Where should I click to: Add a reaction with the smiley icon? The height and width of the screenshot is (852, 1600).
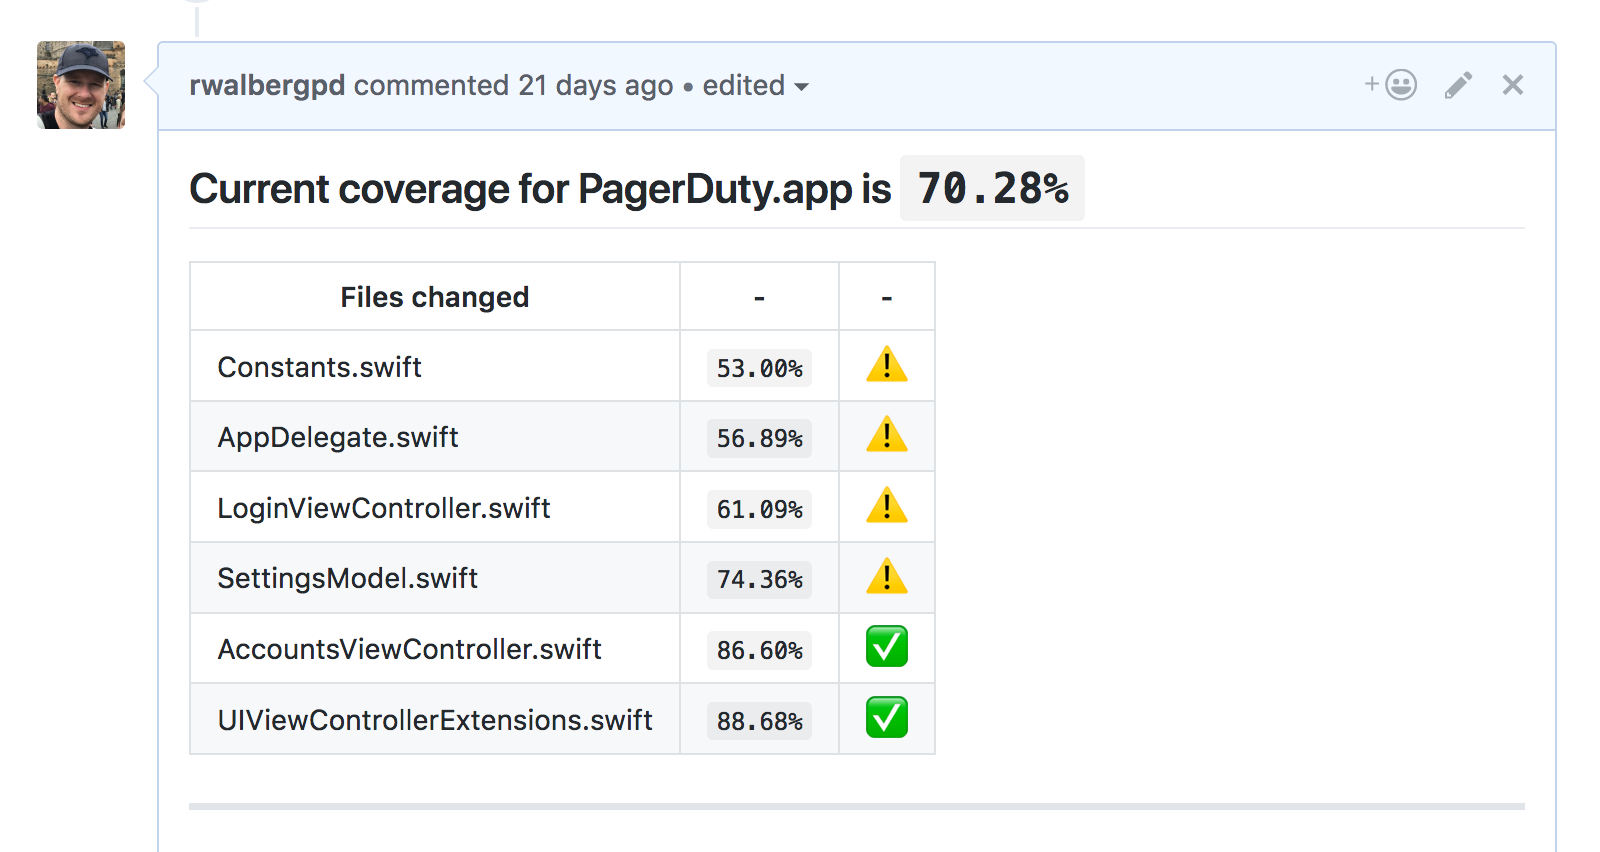pos(1392,85)
